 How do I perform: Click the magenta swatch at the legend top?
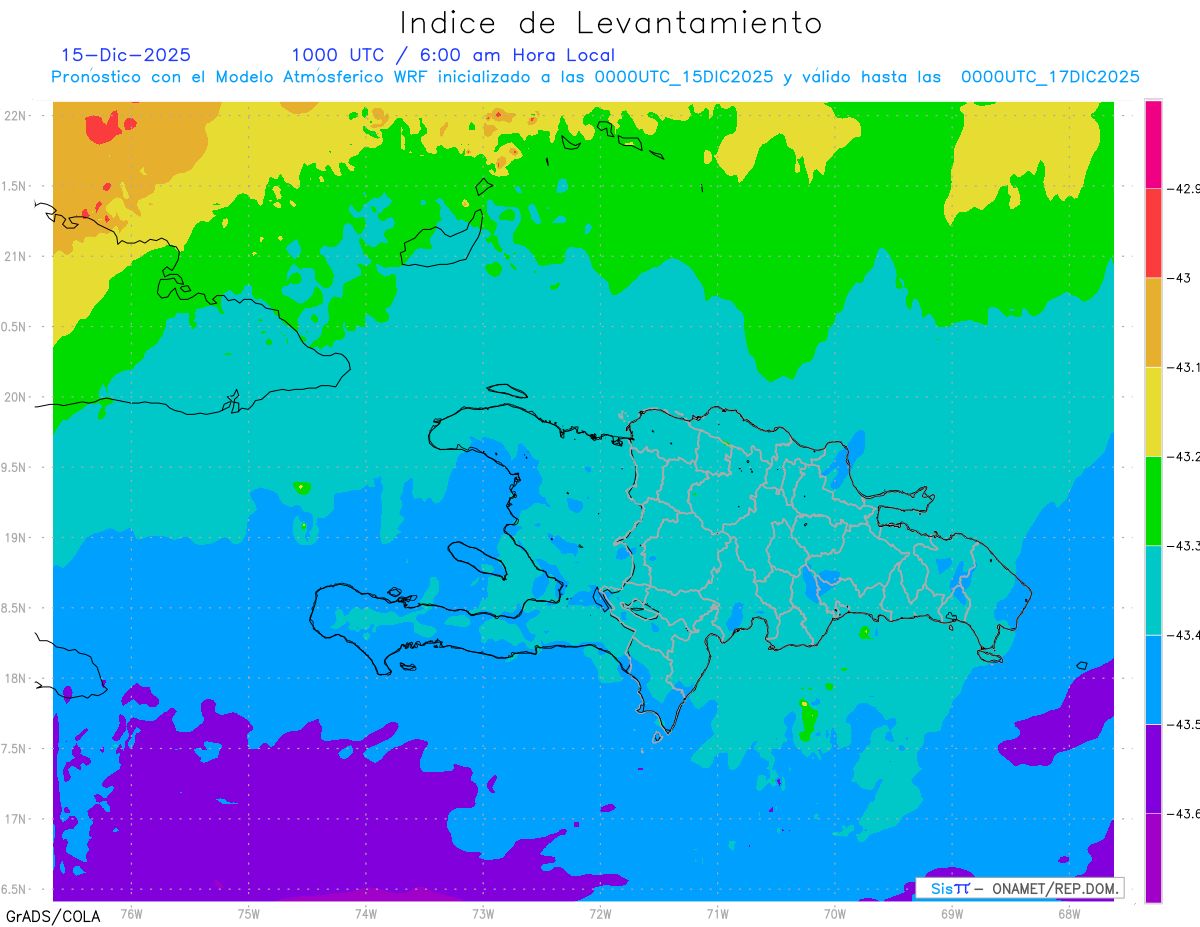click(1153, 144)
